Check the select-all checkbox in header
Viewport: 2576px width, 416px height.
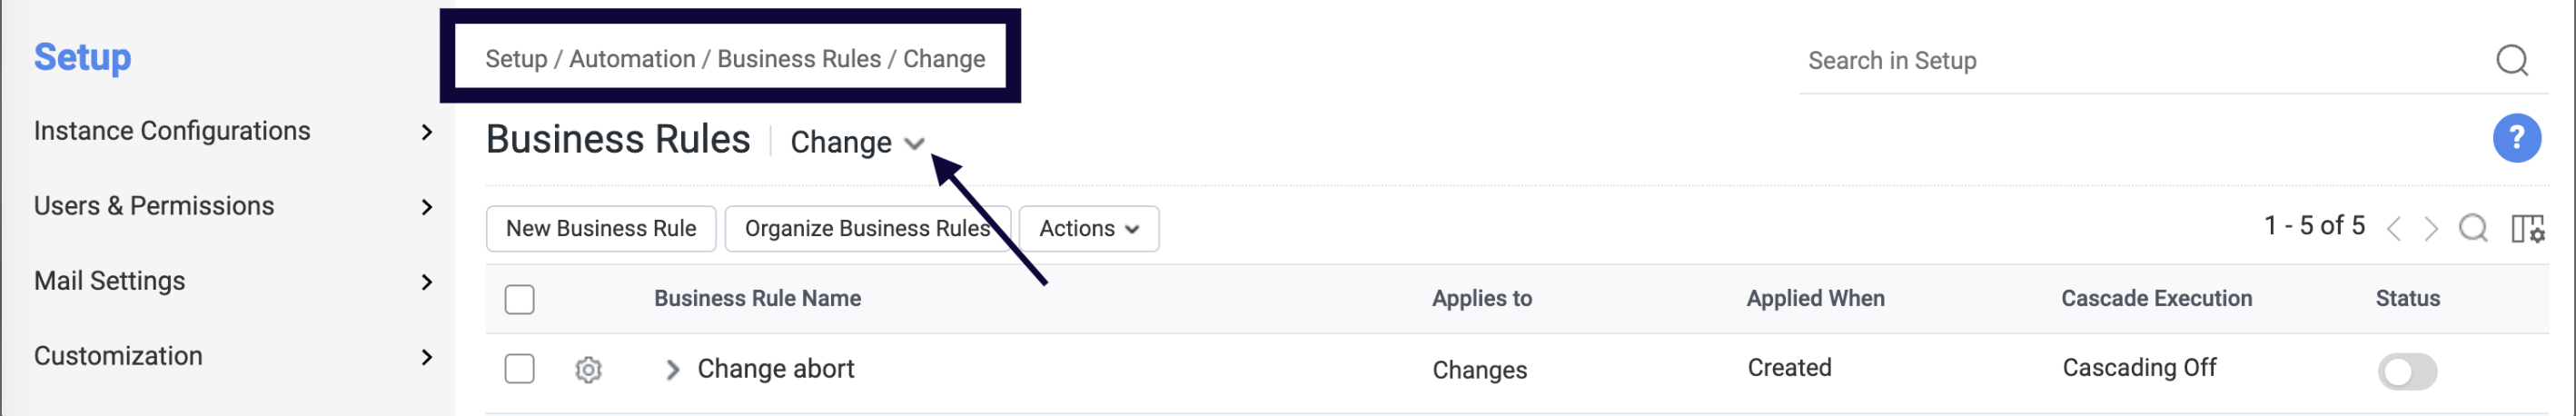(x=519, y=299)
